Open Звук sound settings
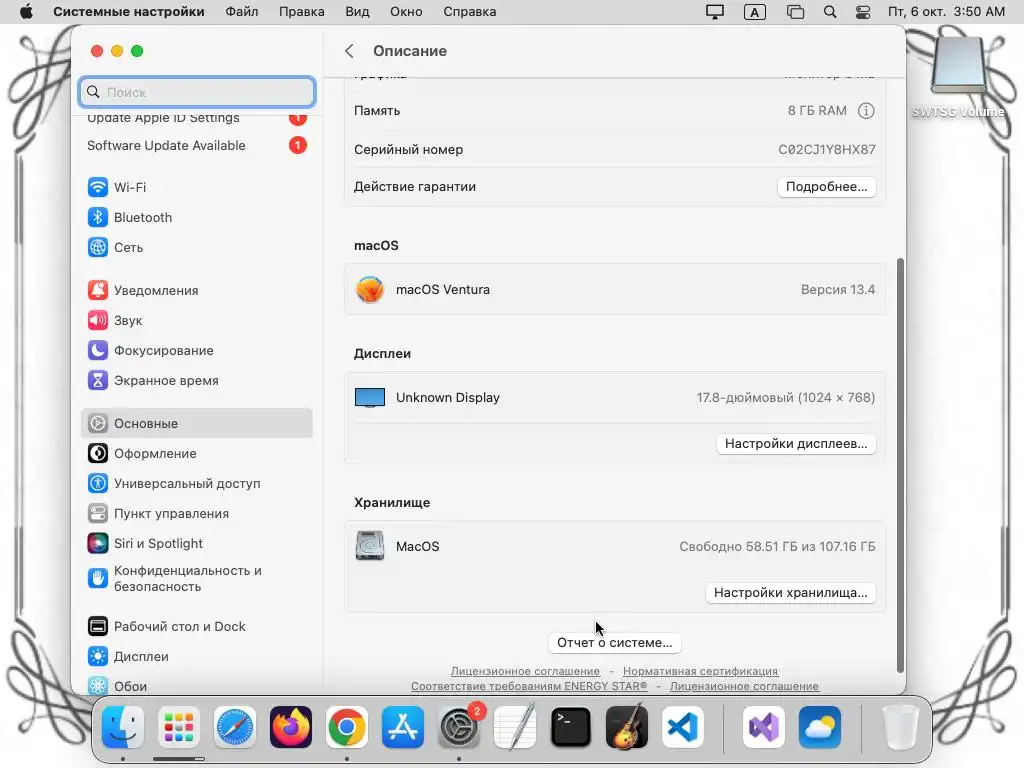 click(197, 321)
